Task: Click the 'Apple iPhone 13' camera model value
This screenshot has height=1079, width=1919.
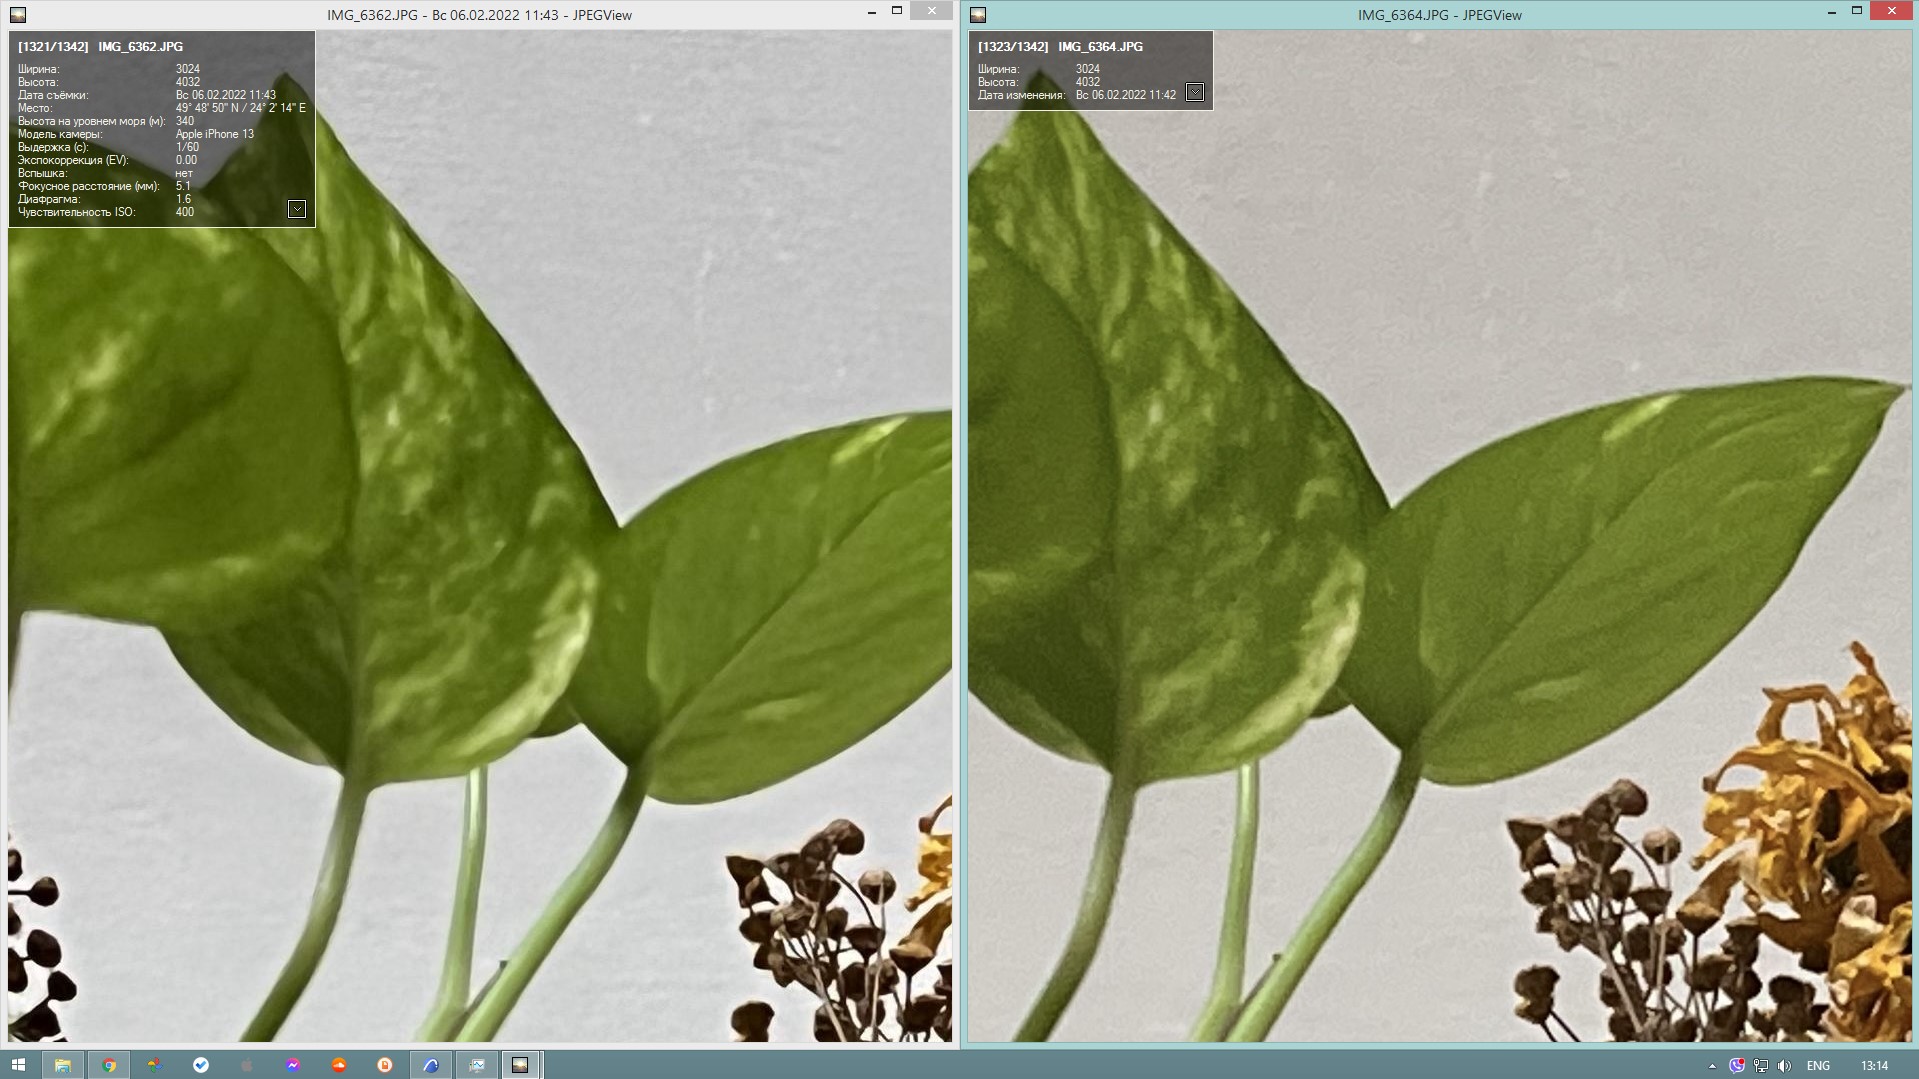Action: point(215,134)
